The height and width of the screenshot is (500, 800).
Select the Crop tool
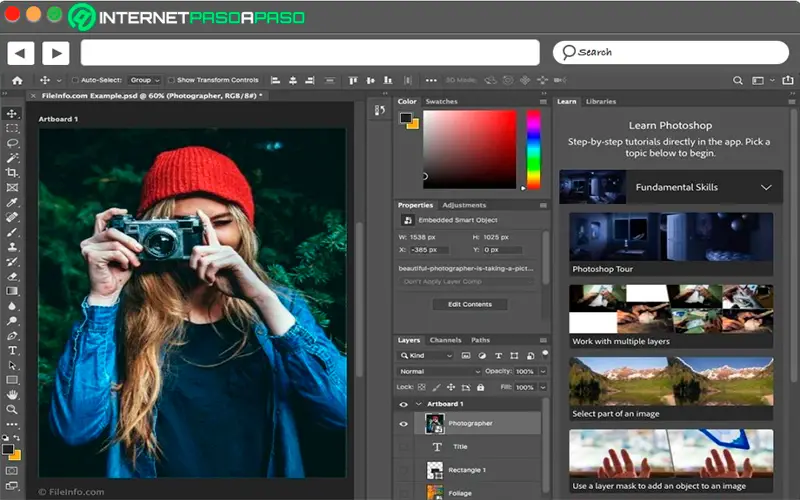pos(13,172)
